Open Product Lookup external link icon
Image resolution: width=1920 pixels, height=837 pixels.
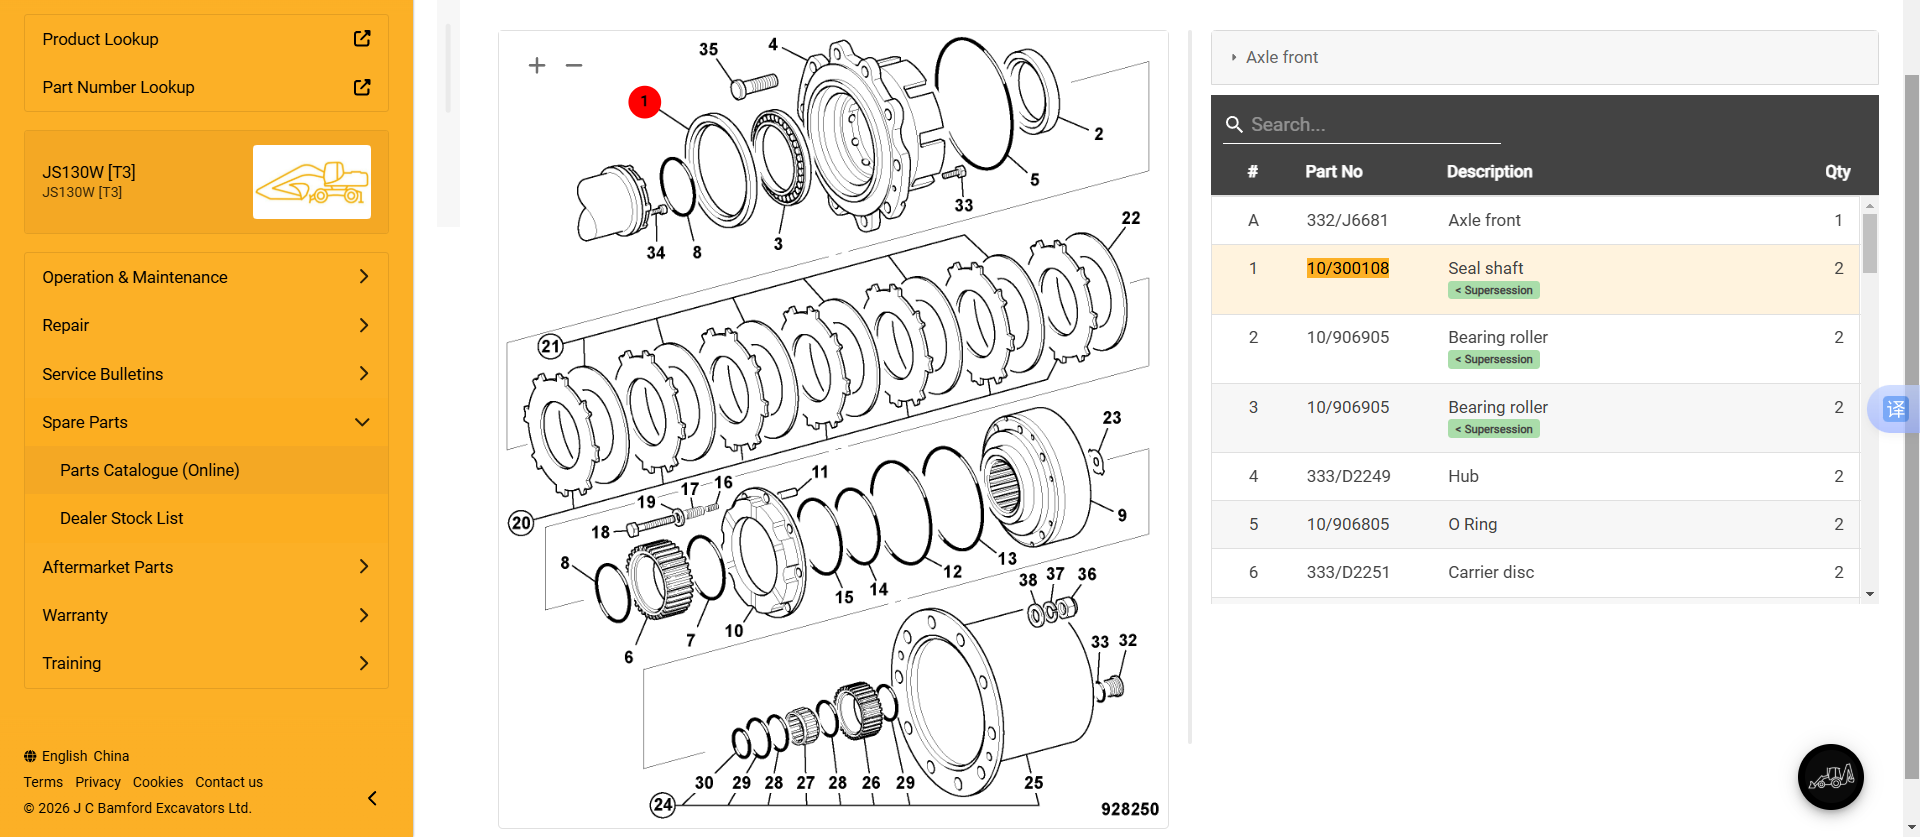pyautogui.click(x=362, y=39)
